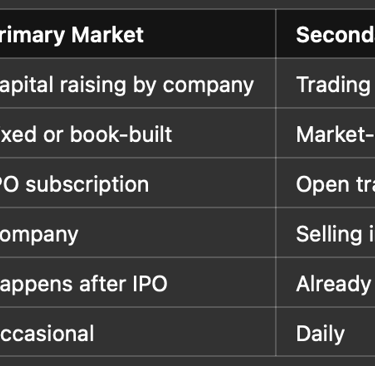This screenshot has height=366, width=375.
Task: Click the 'Company' cell in primary column
Action: click(138, 232)
